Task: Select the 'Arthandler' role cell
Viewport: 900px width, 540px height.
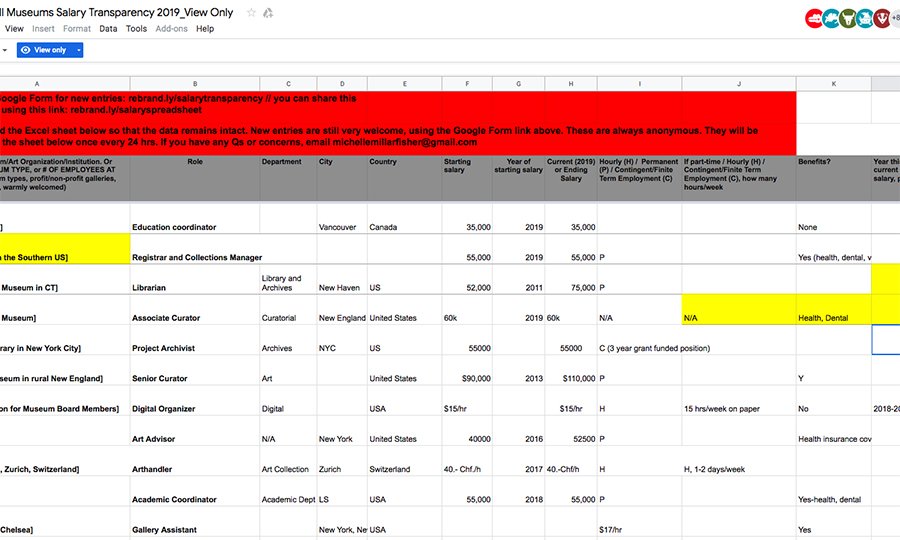Action: (x=195, y=461)
